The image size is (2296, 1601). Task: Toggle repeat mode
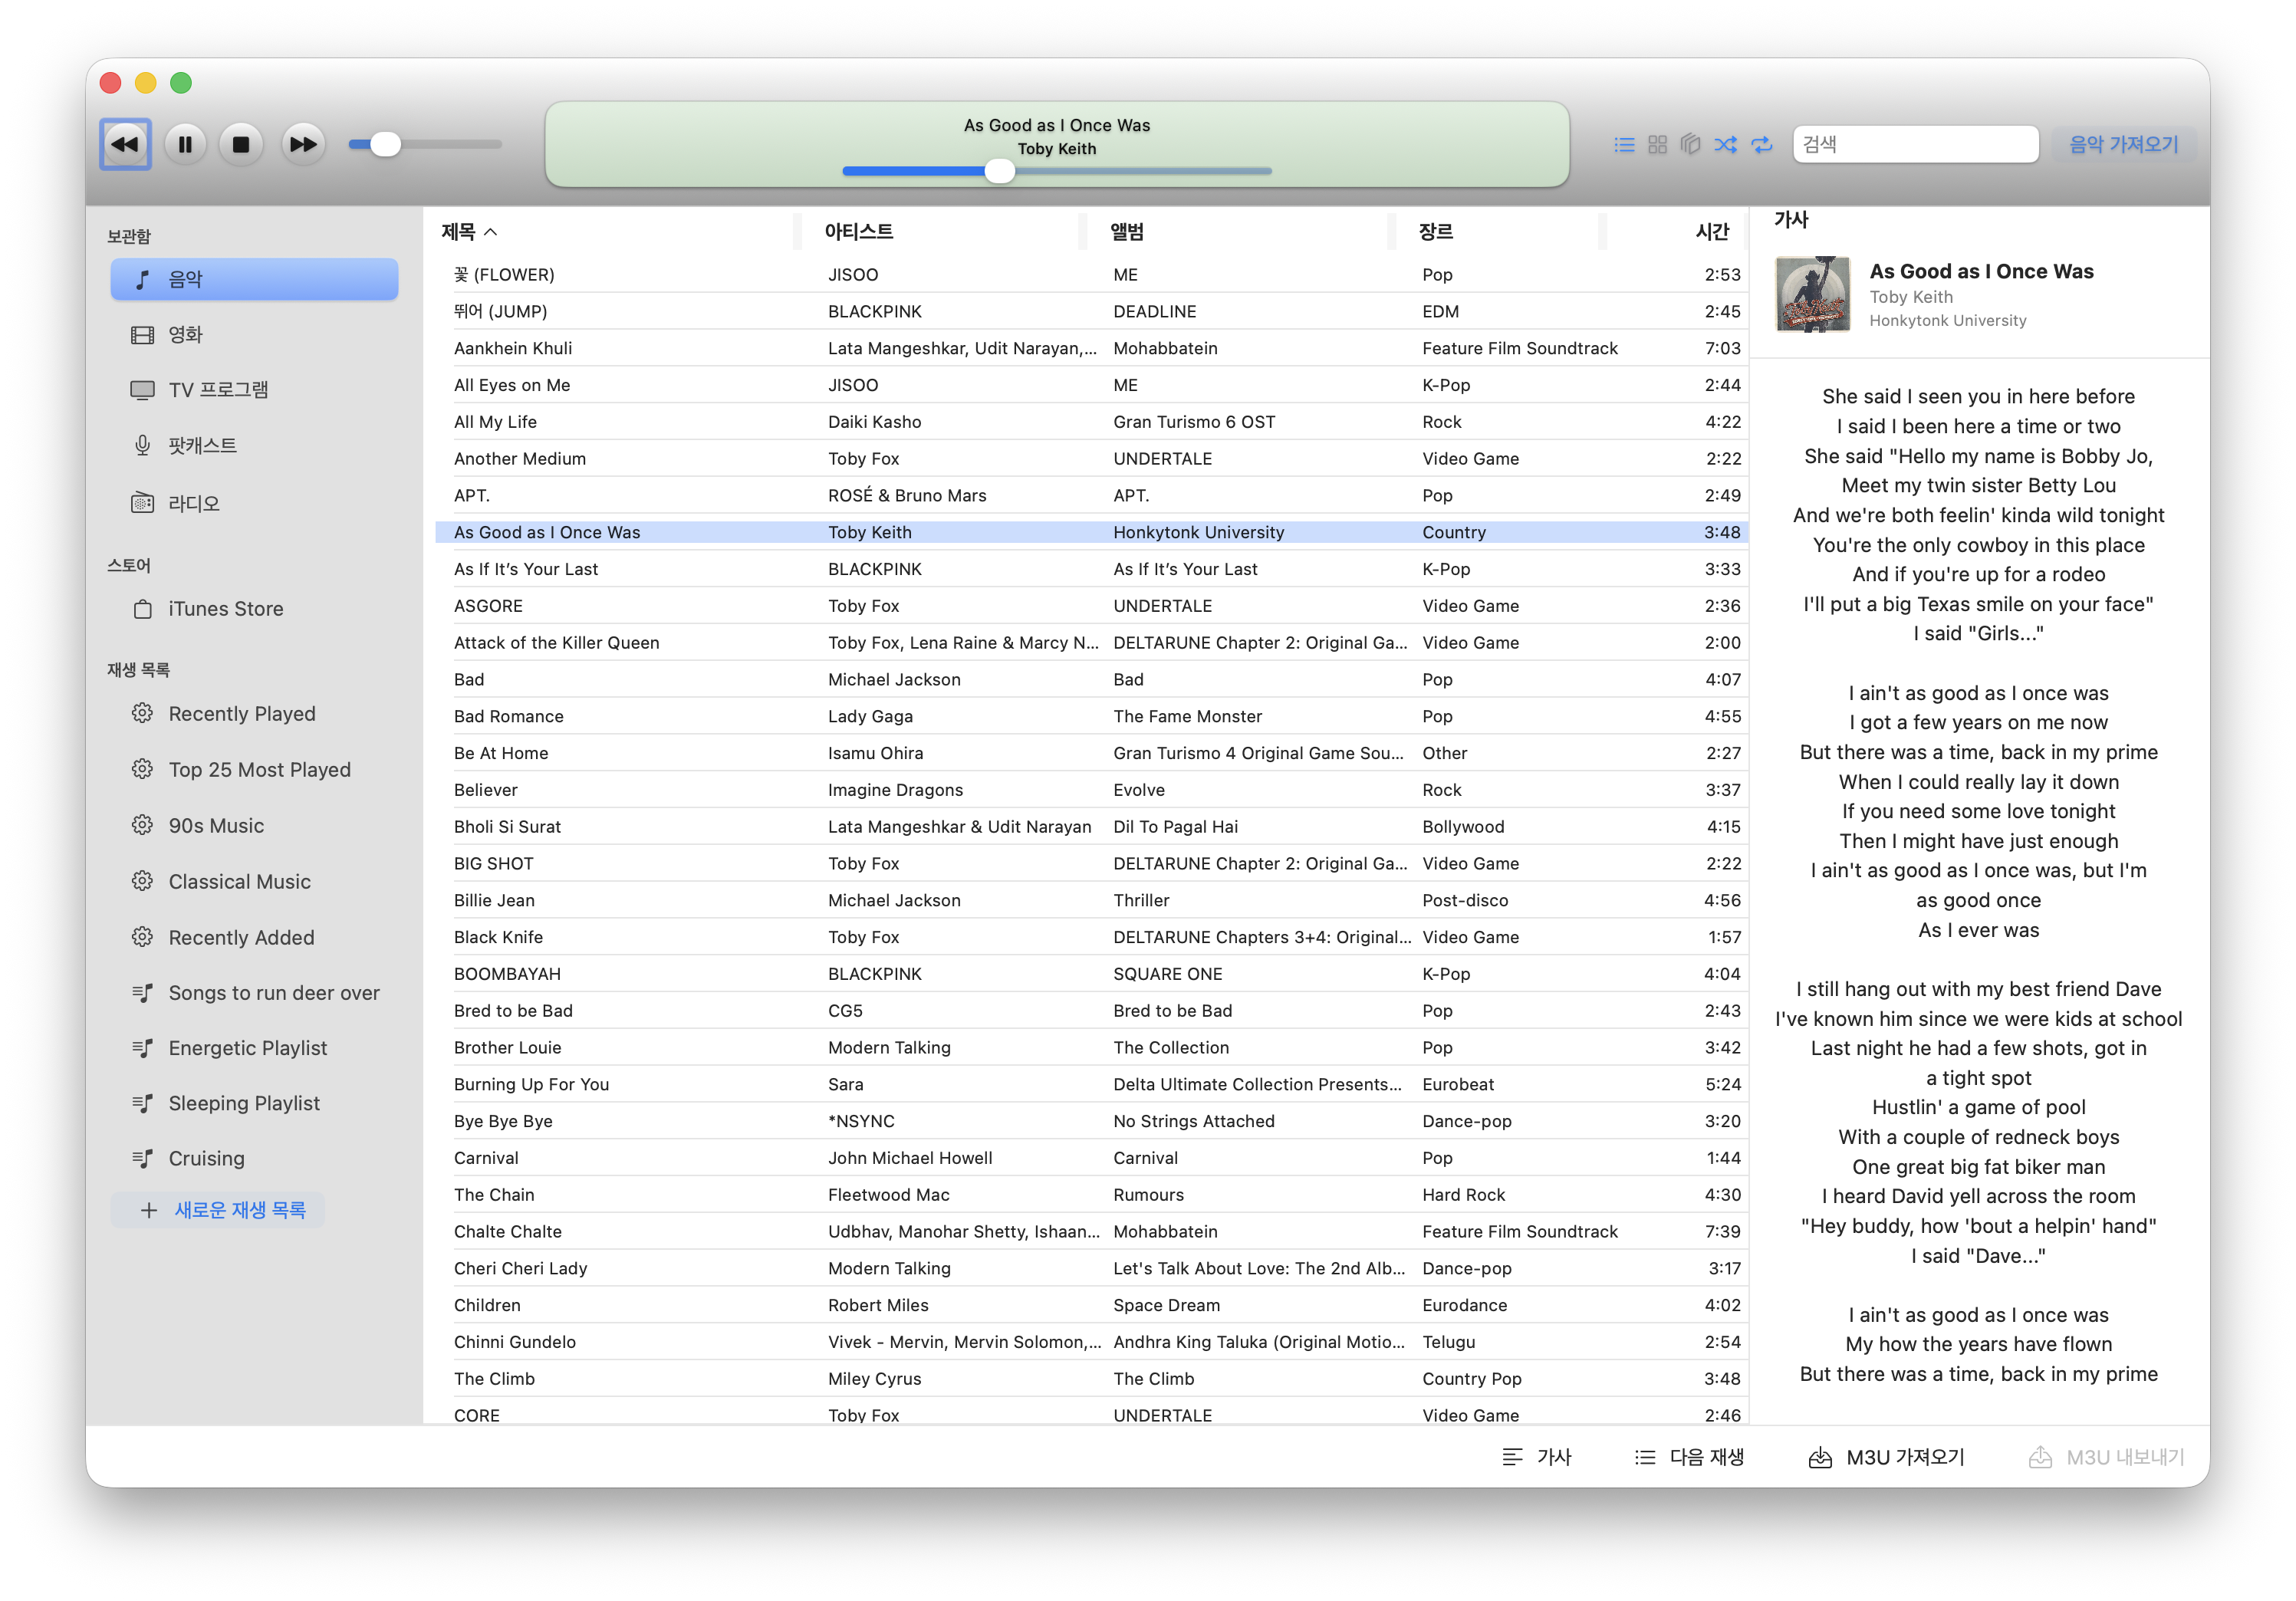point(1762,144)
